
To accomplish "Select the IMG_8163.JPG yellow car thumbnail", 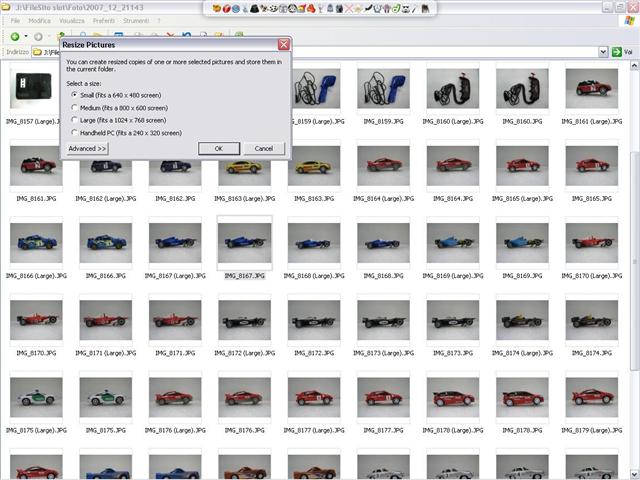I will point(314,166).
